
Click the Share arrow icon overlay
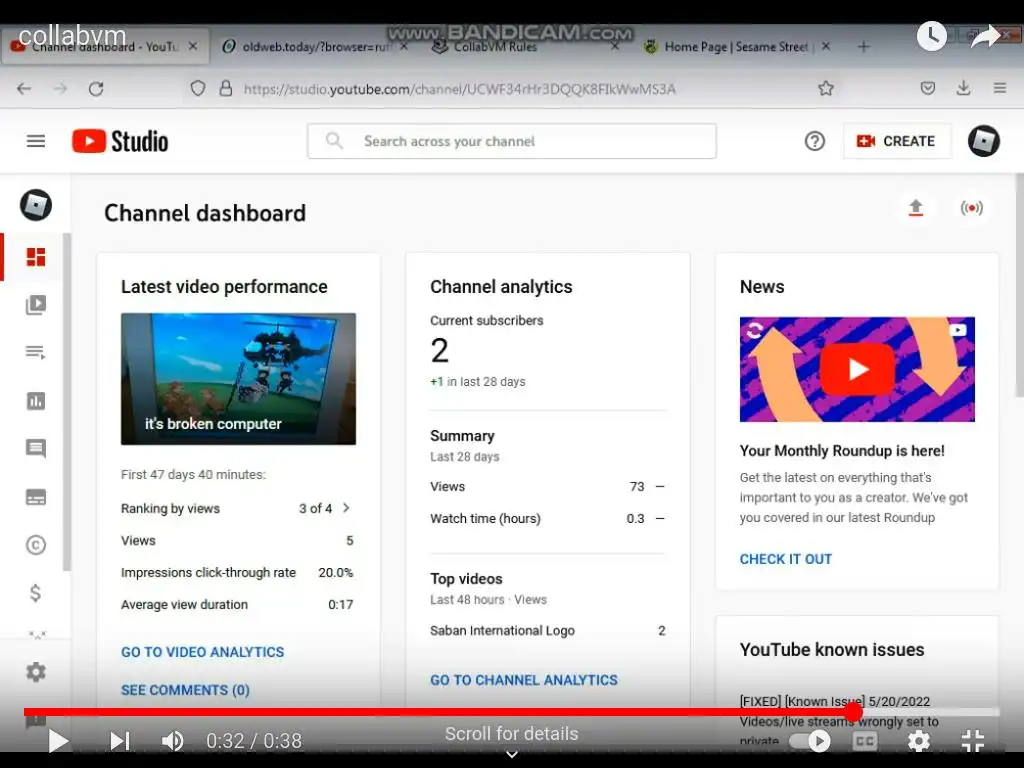point(985,36)
